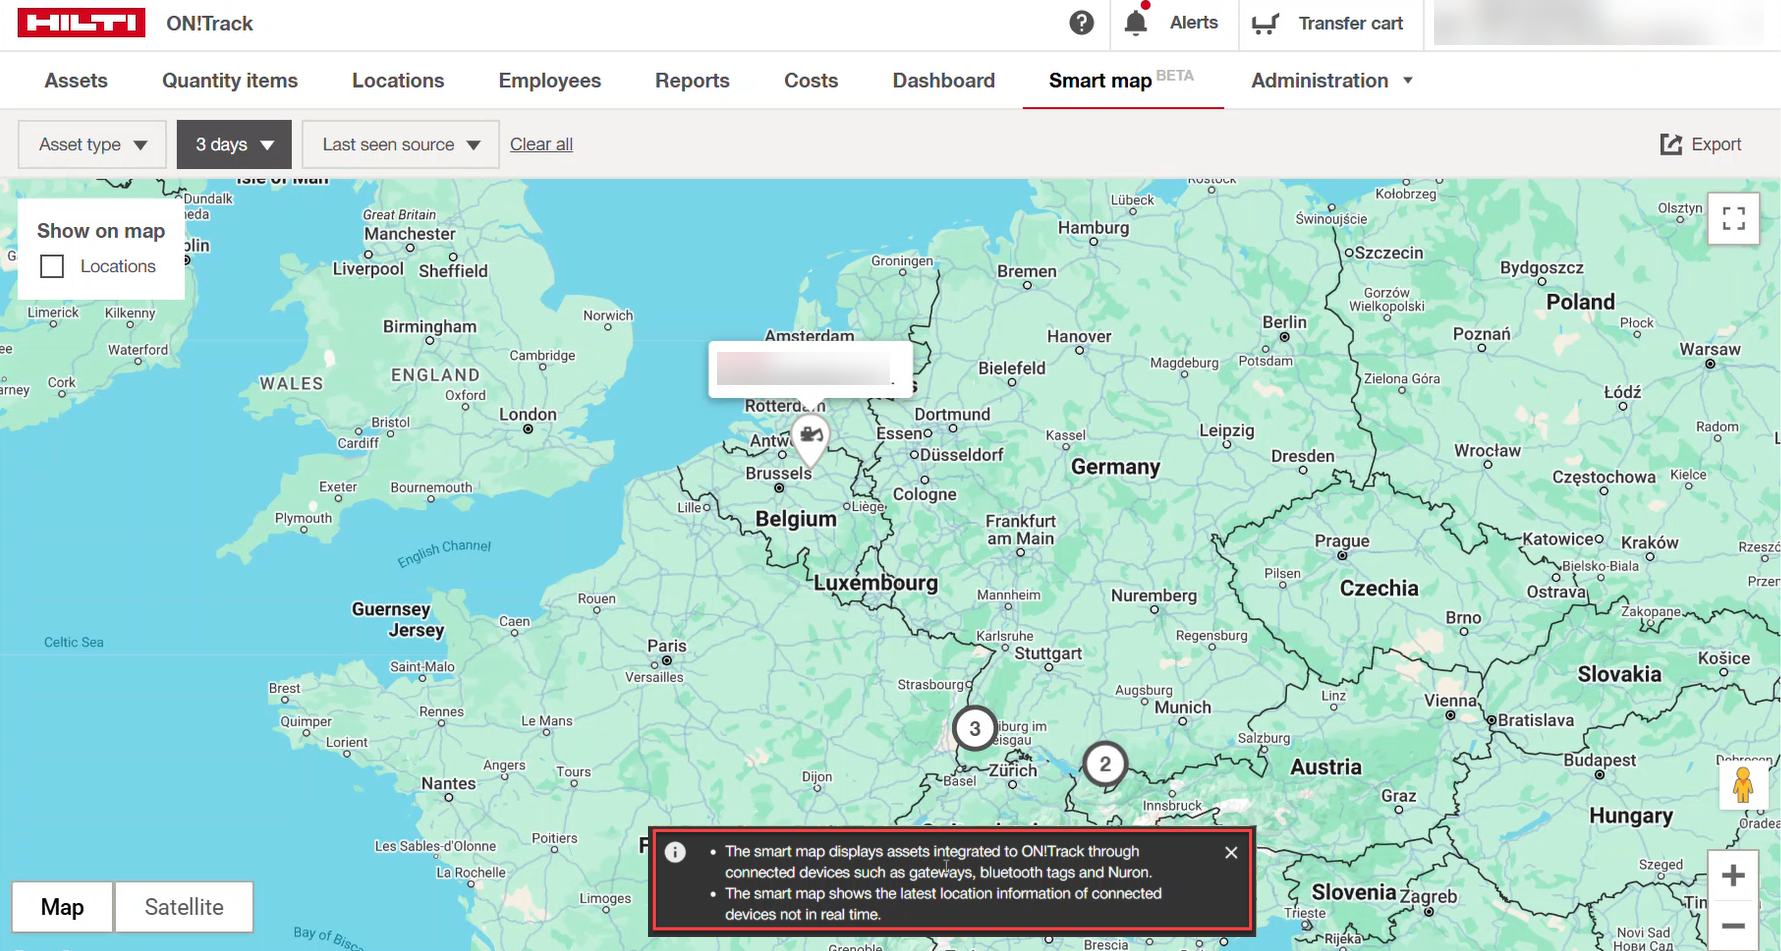
Task: Enable the Locations checkbox
Action: (52, 266)
